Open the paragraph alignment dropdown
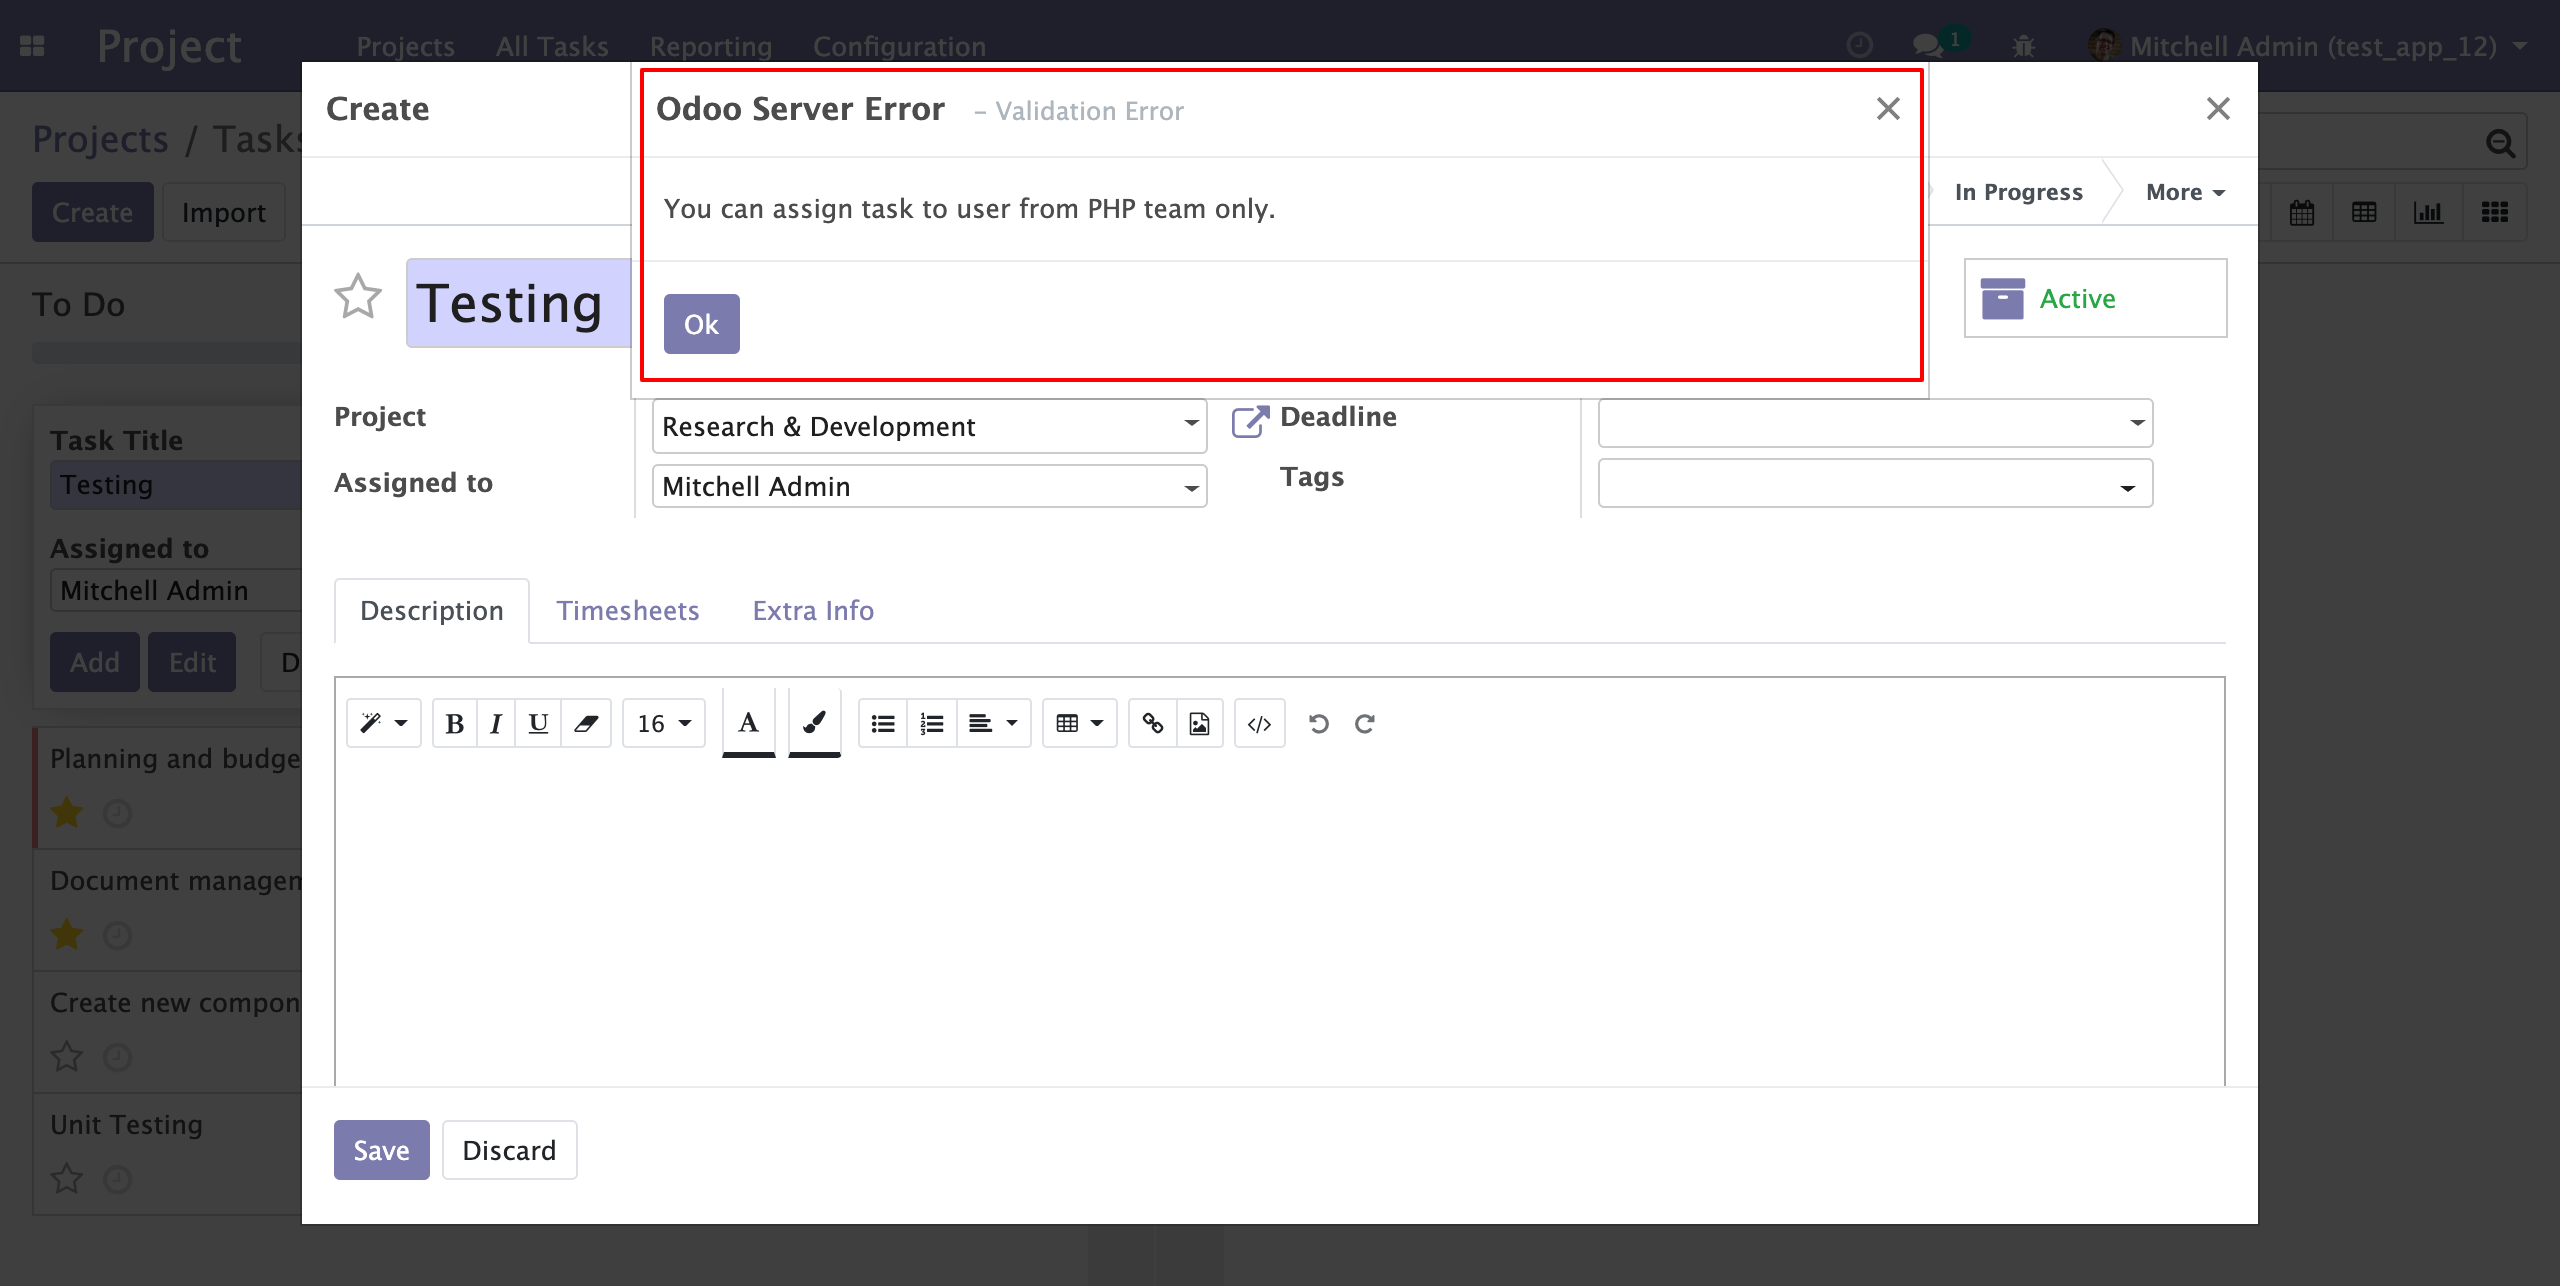The image size is (2560, 1286). click(994, 723)
